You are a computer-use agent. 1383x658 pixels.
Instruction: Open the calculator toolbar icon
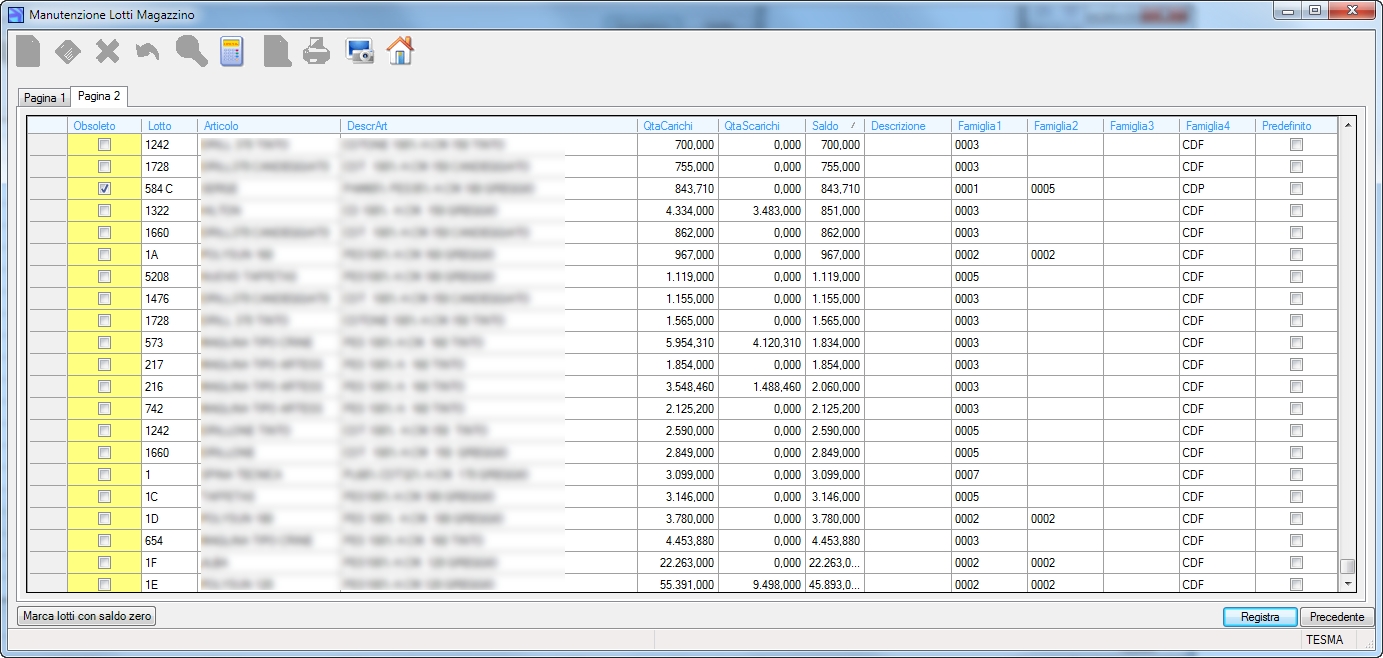[232, 51]
